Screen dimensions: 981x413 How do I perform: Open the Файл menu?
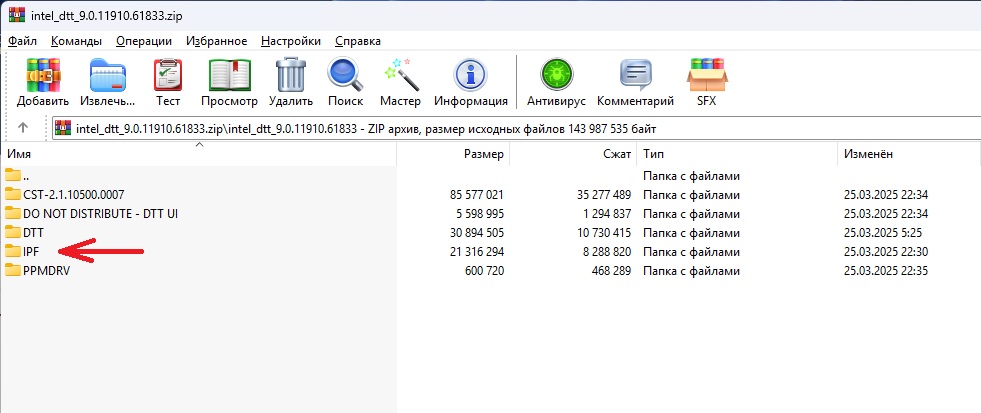coord(22,41)
